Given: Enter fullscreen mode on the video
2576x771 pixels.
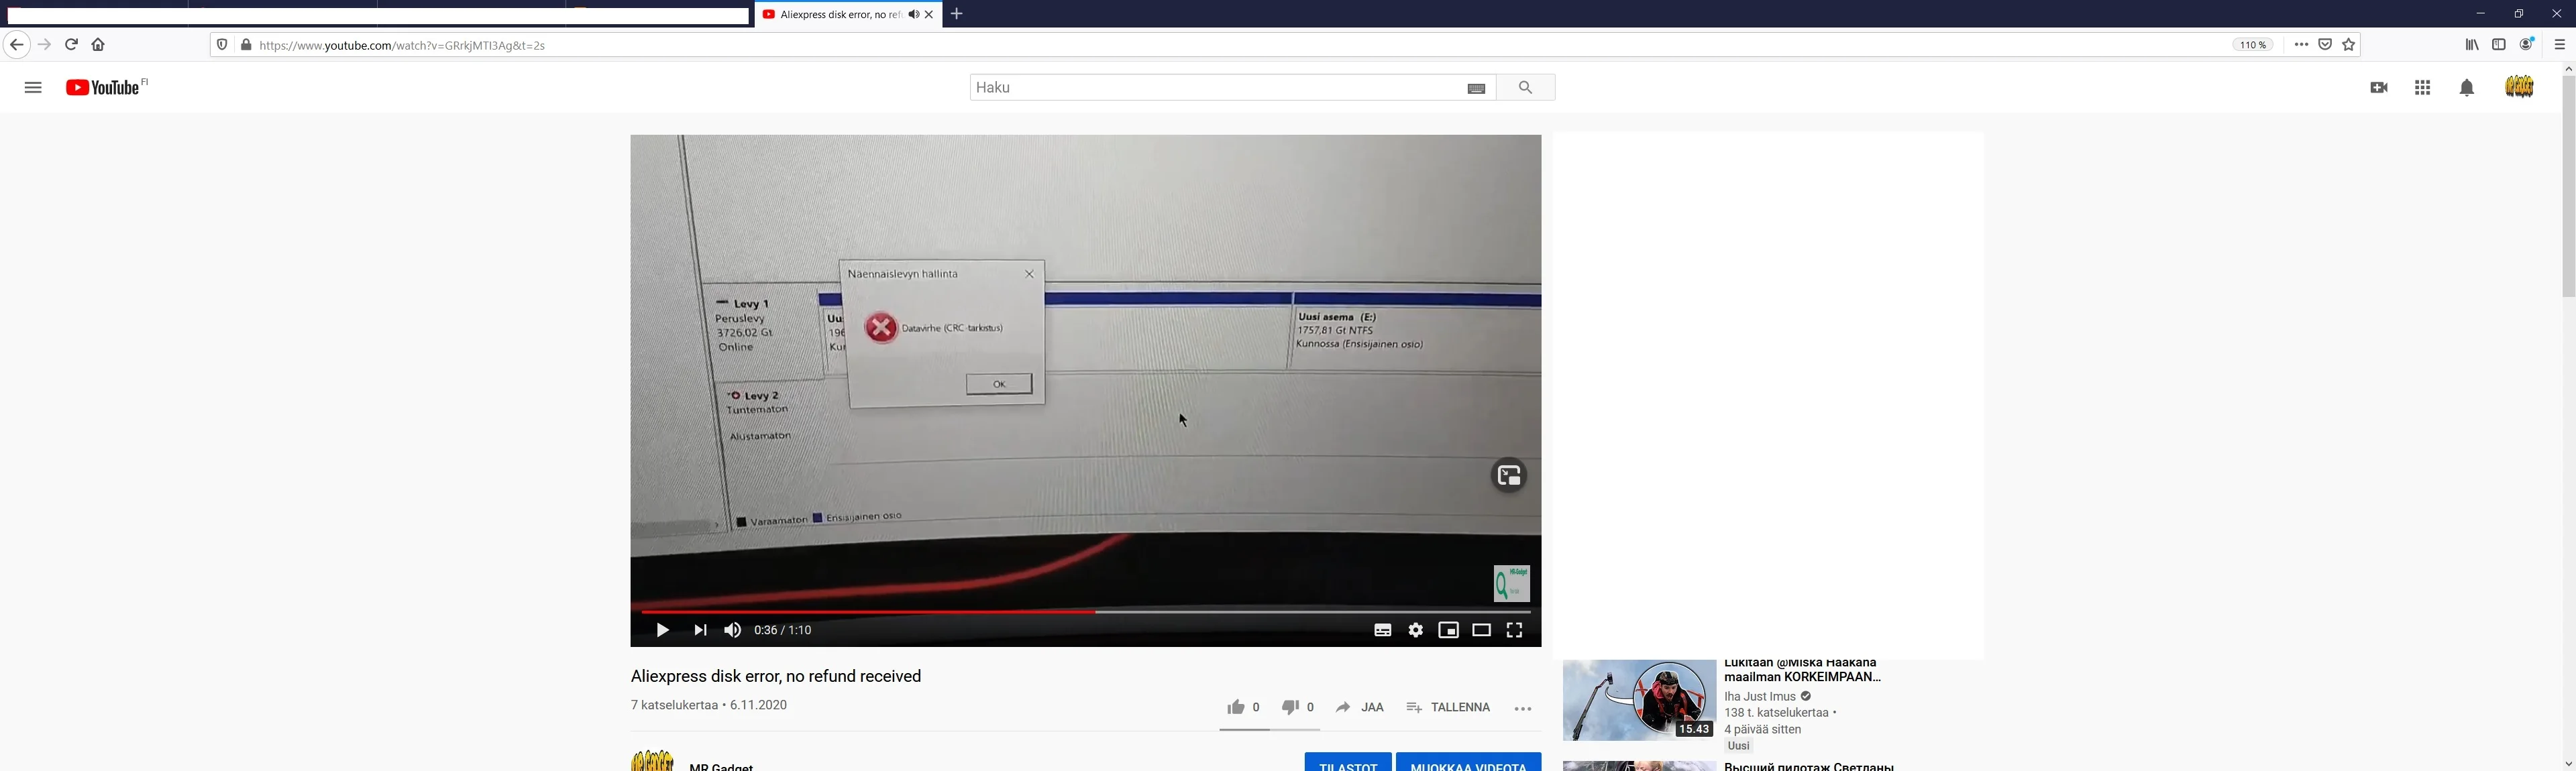Looking at the screenshot, I should [1514, 630].
